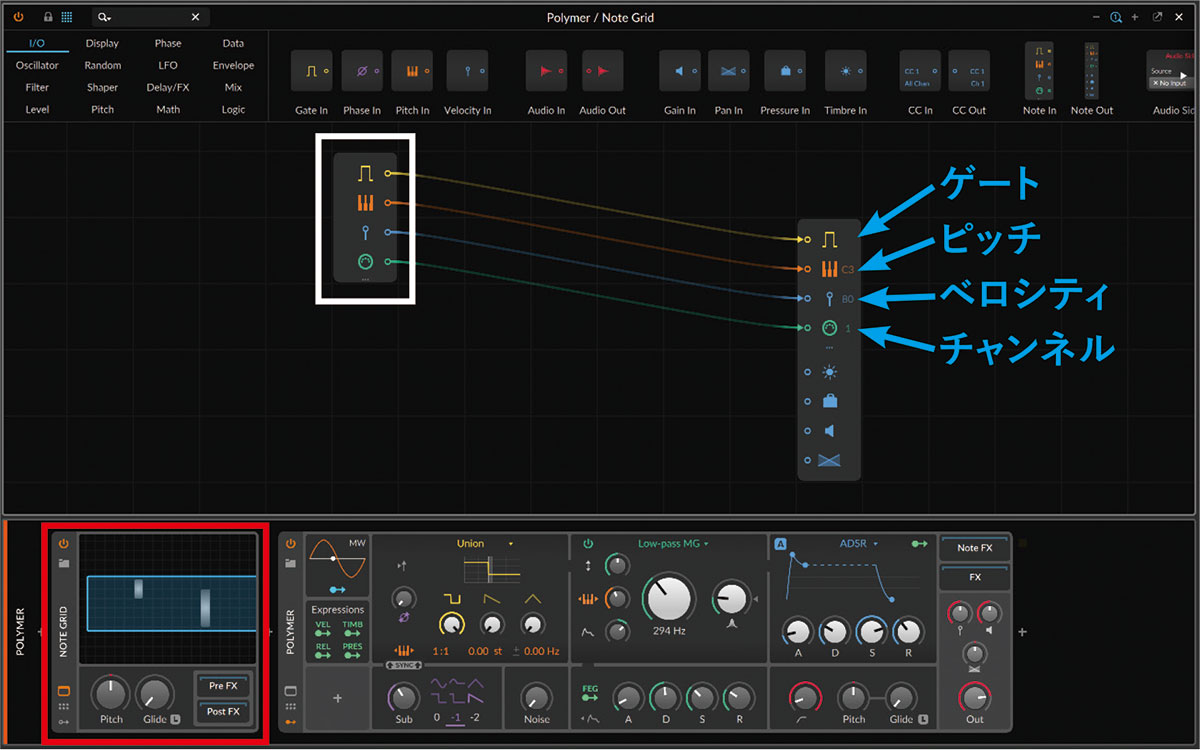This screenshot has width=1200, height=750.
Task: Add the Audio Out module
Action: tap(602, 71)
